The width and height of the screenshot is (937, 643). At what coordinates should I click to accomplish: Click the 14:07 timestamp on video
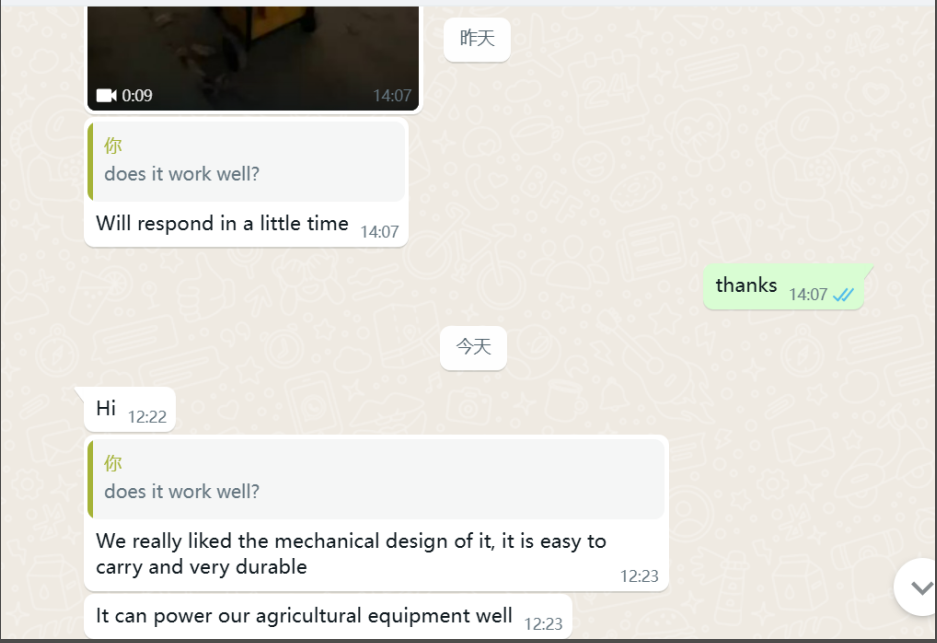pyautogui.click(x=392, y=96)
